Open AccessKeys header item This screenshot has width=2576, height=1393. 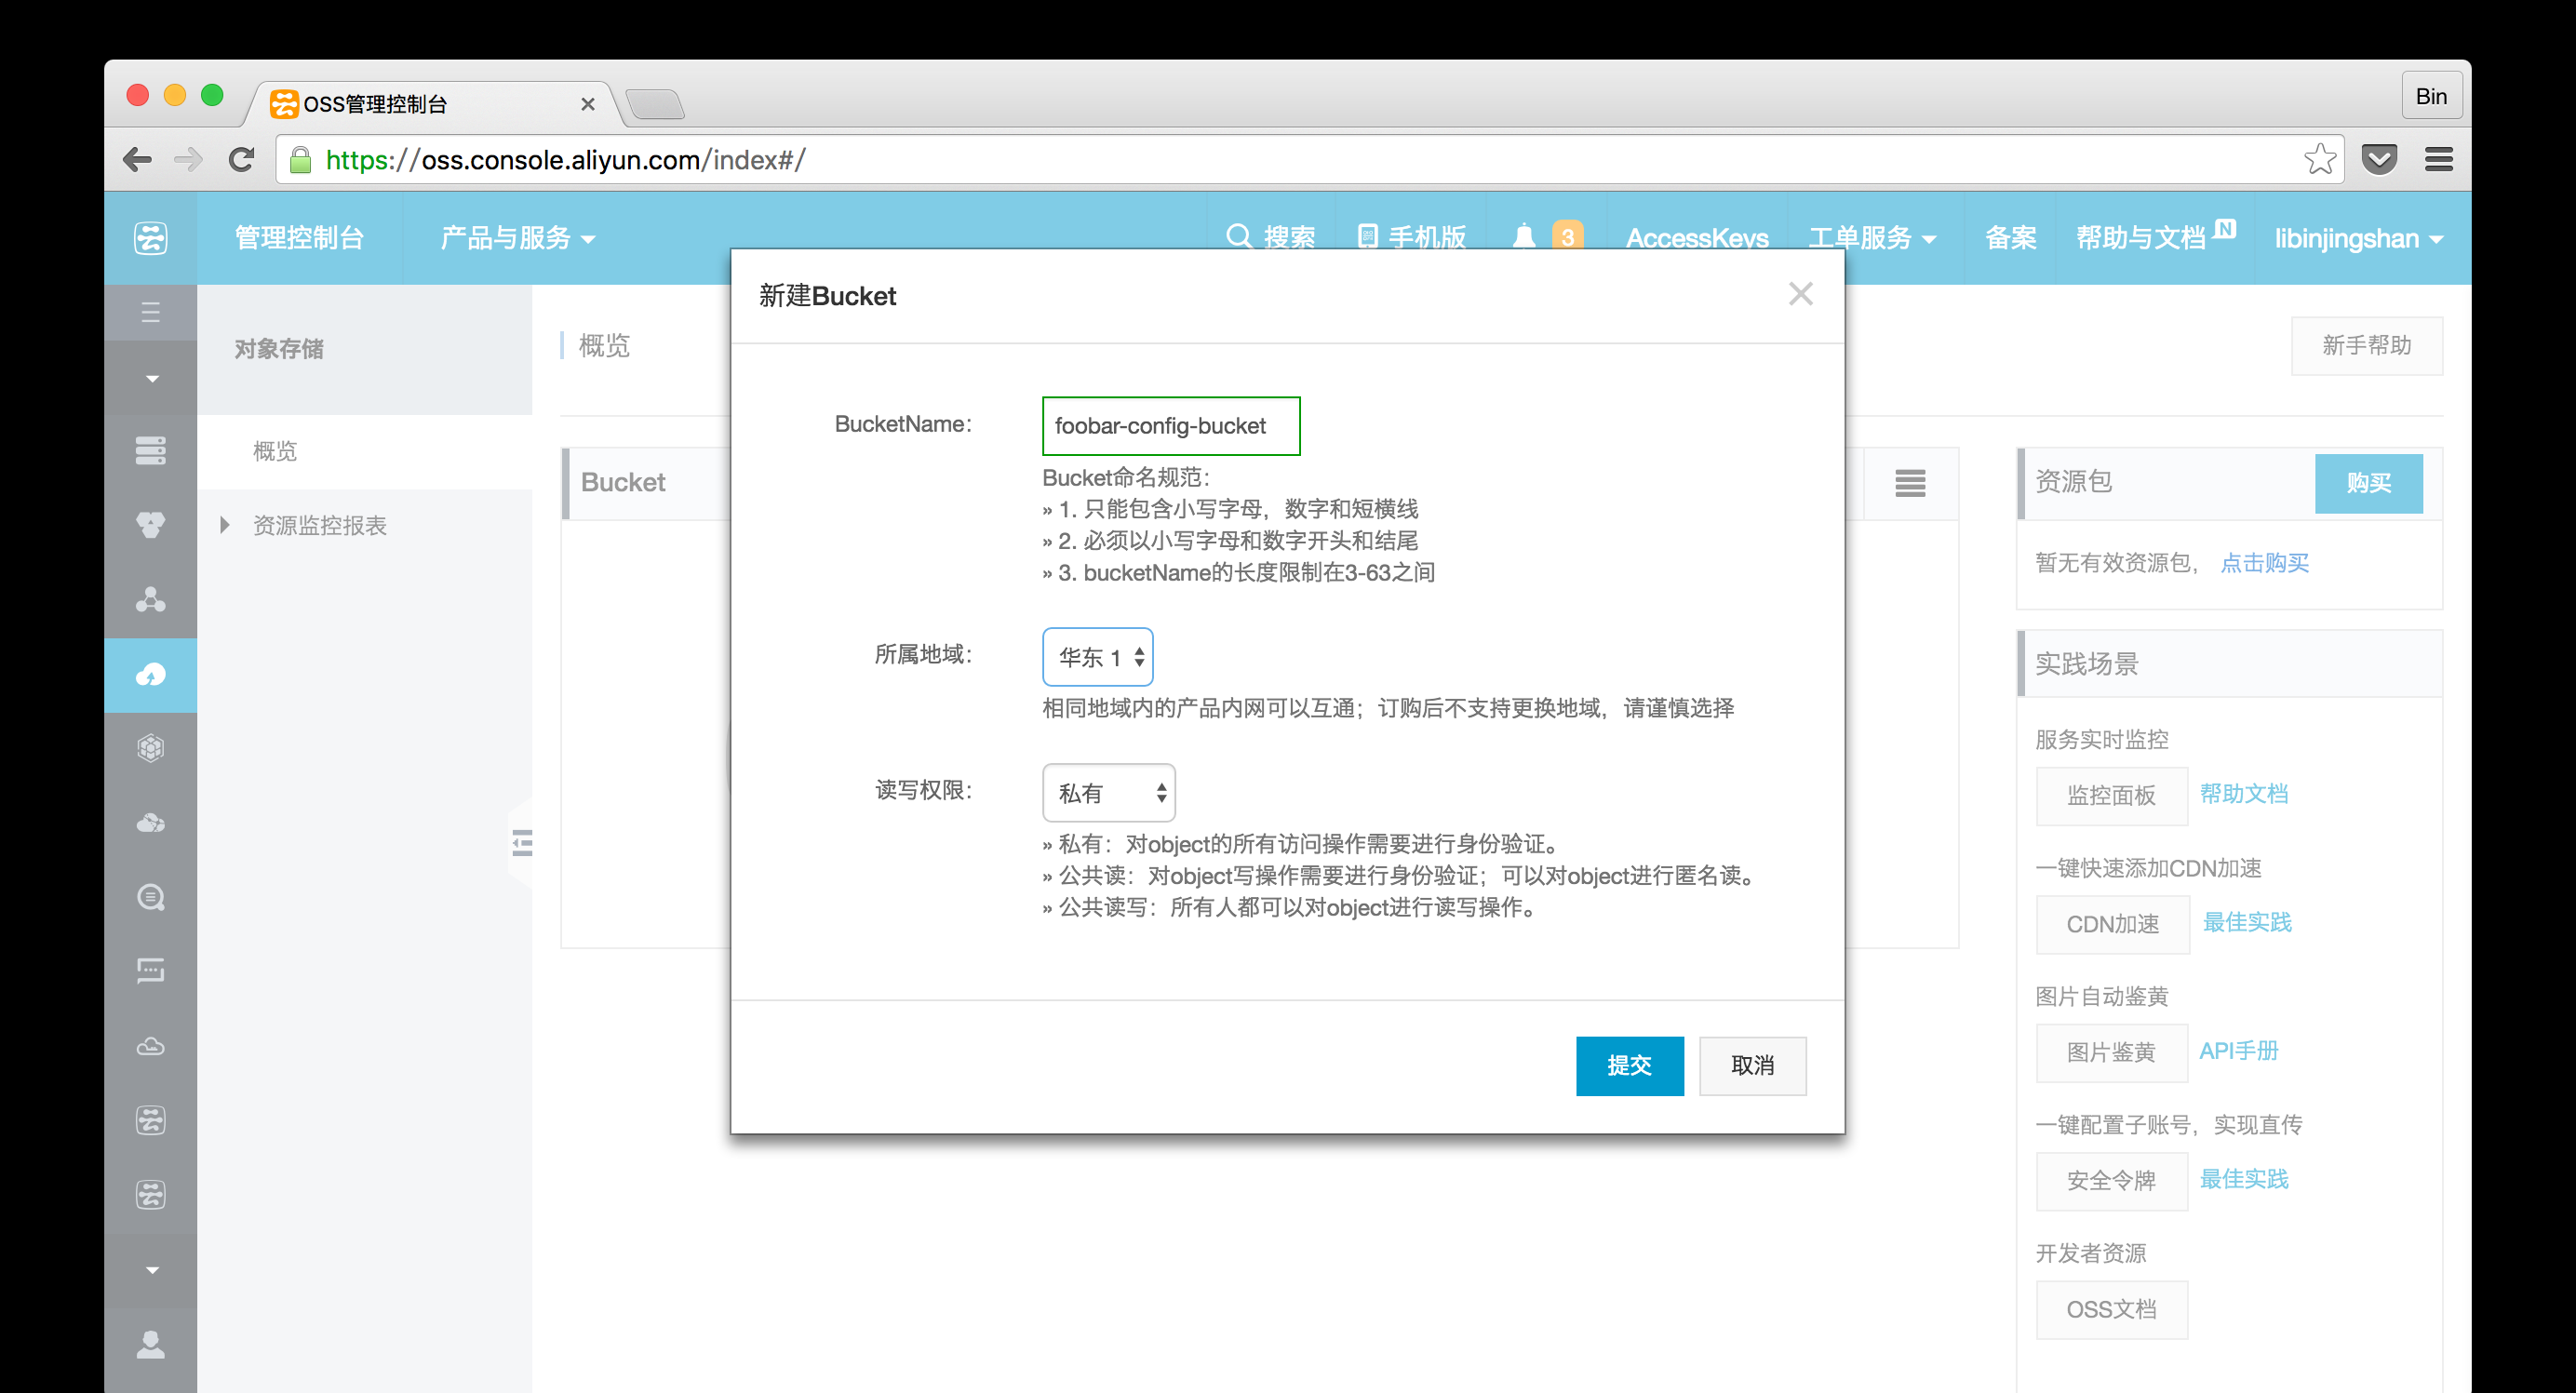1697,238
